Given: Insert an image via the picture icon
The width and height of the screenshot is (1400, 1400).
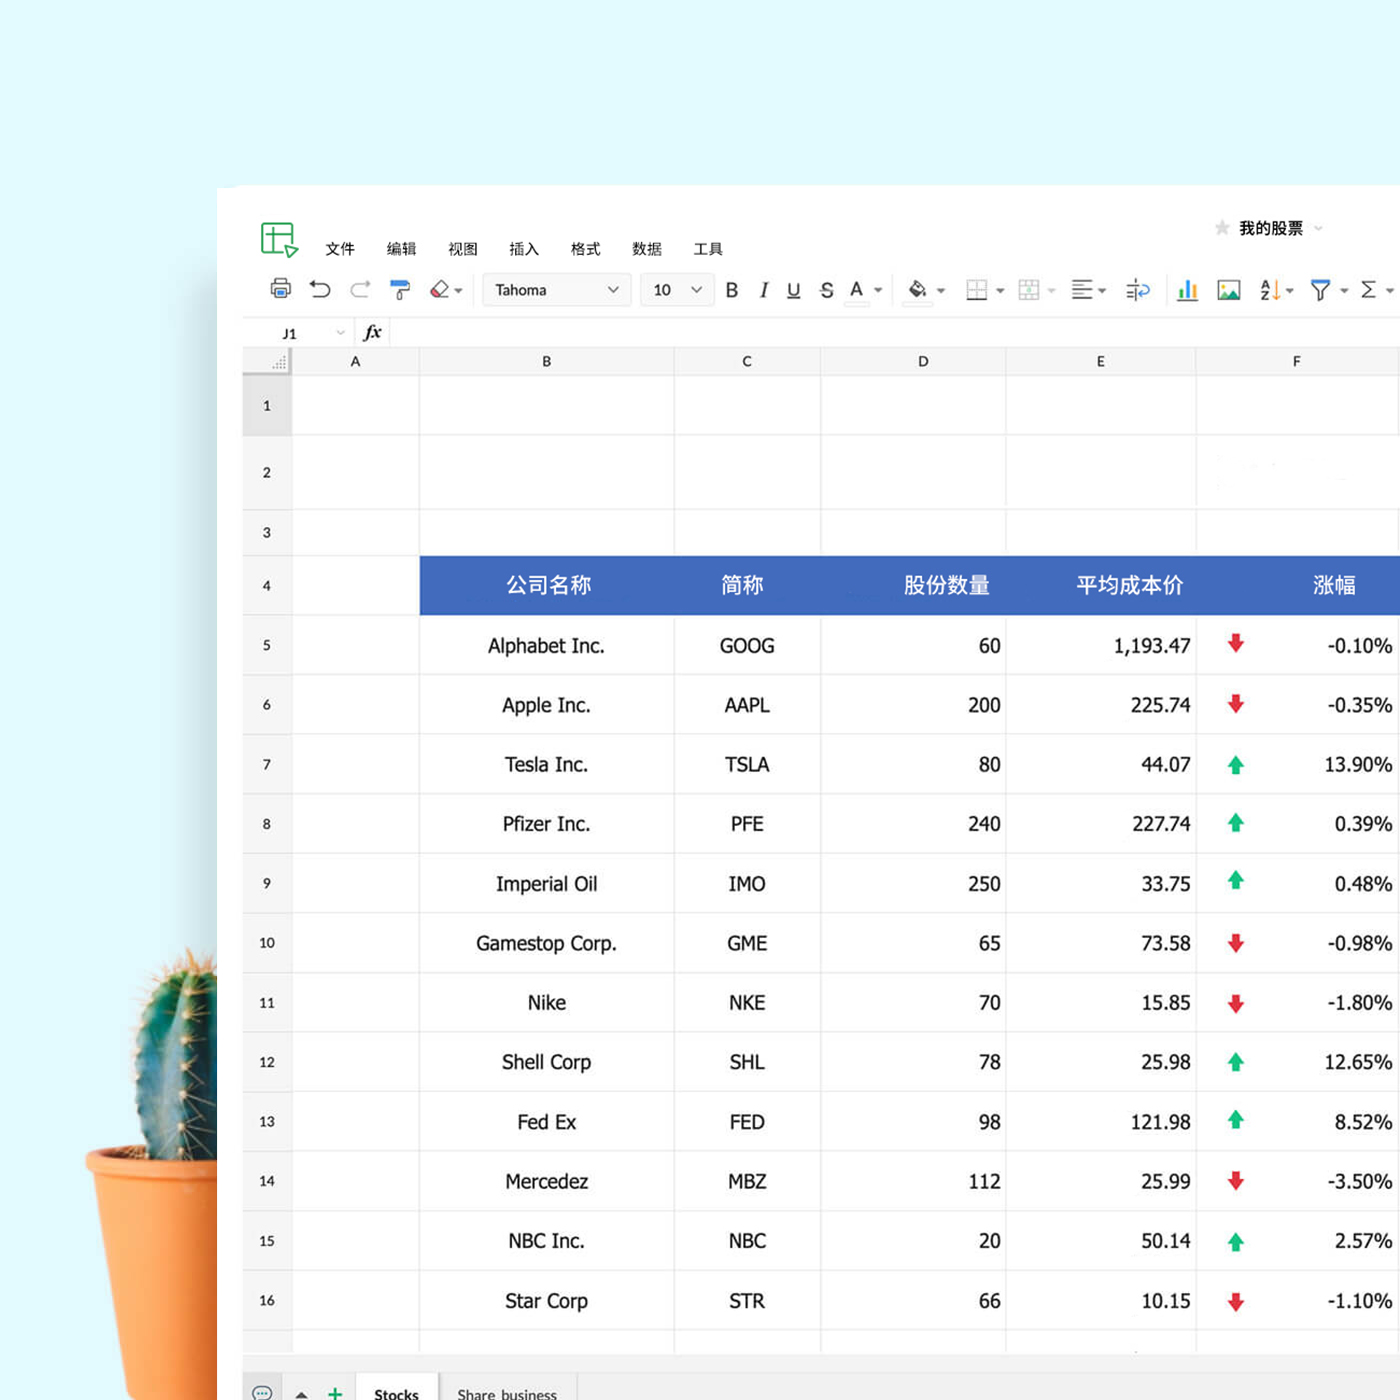Looking at the screenshot, I should pyautogui.click(x=1228, y=290).
